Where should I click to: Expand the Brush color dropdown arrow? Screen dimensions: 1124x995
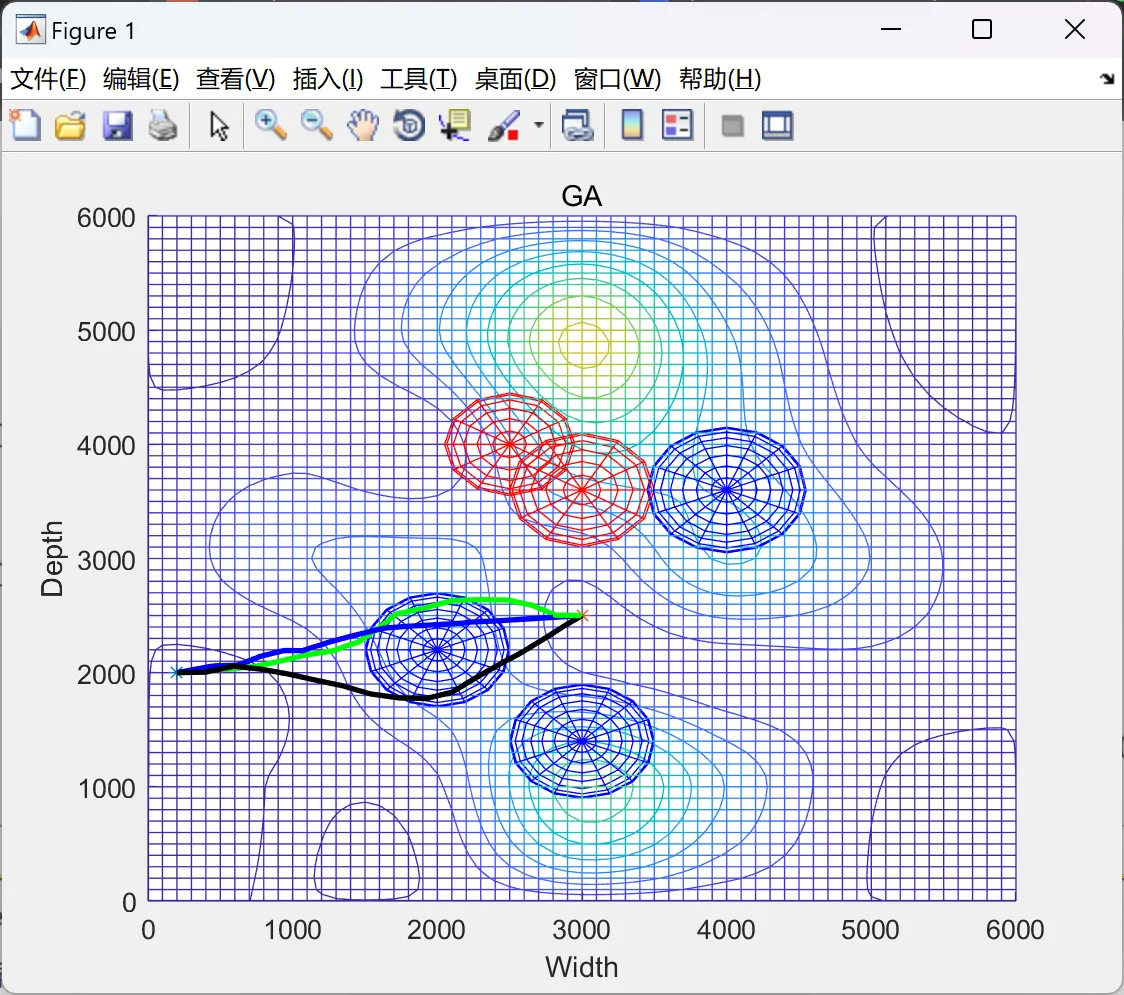[539, 125]
